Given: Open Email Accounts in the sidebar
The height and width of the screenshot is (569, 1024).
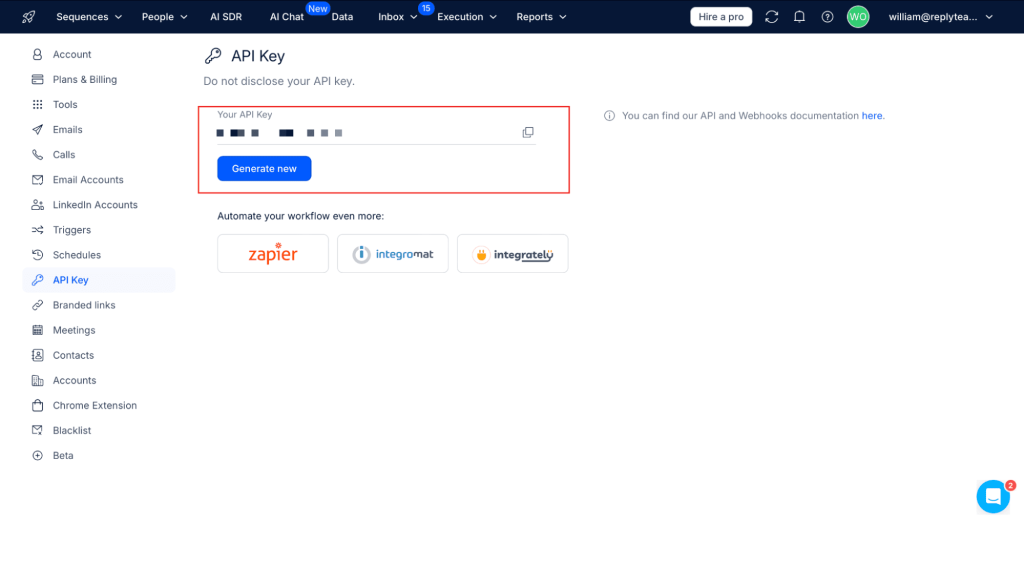Looking at the screenshot, I should pos(88,180).
